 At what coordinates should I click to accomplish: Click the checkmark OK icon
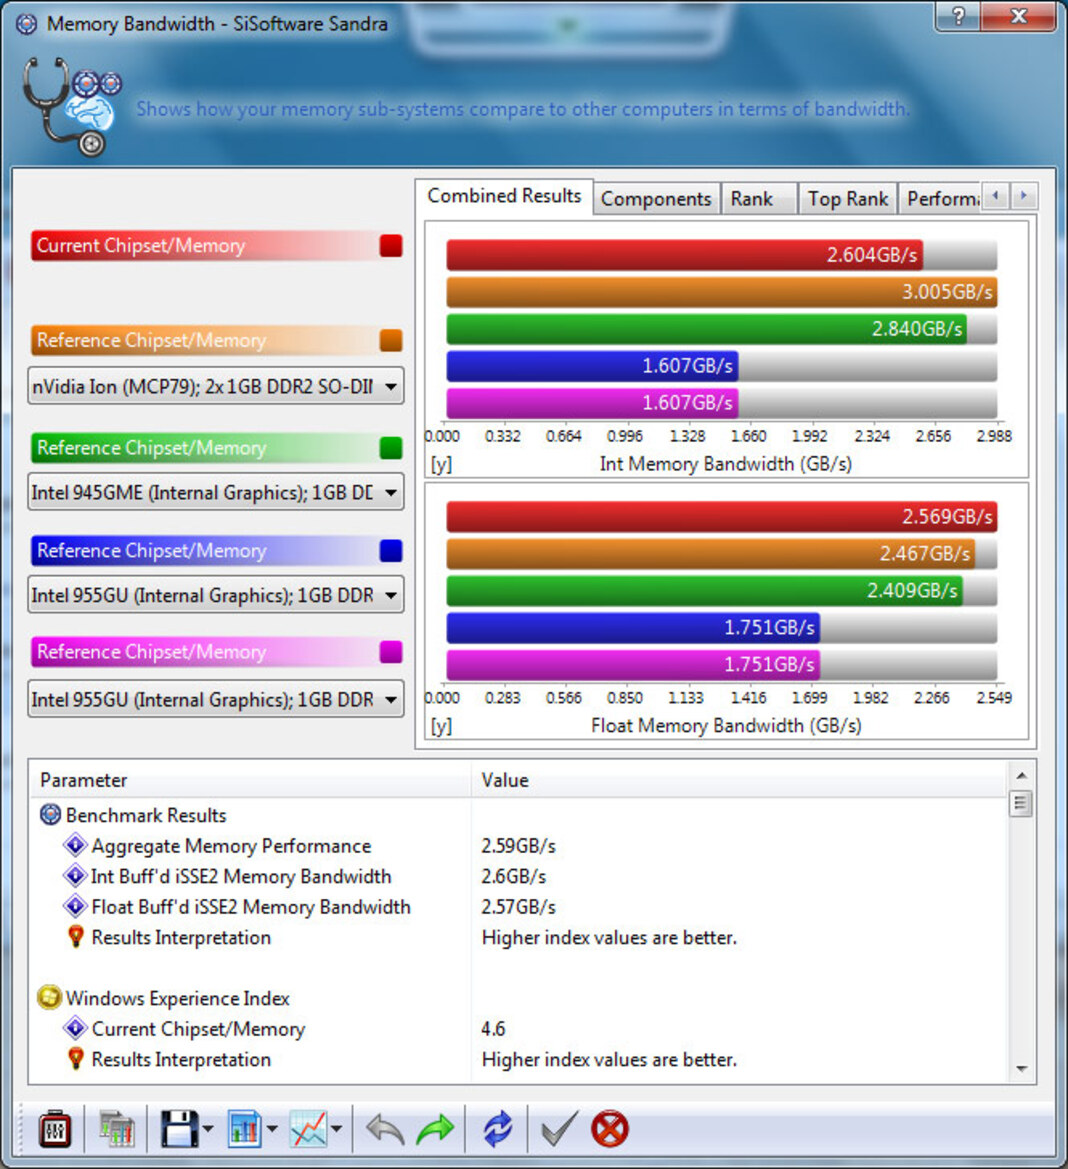point(560,1128)
